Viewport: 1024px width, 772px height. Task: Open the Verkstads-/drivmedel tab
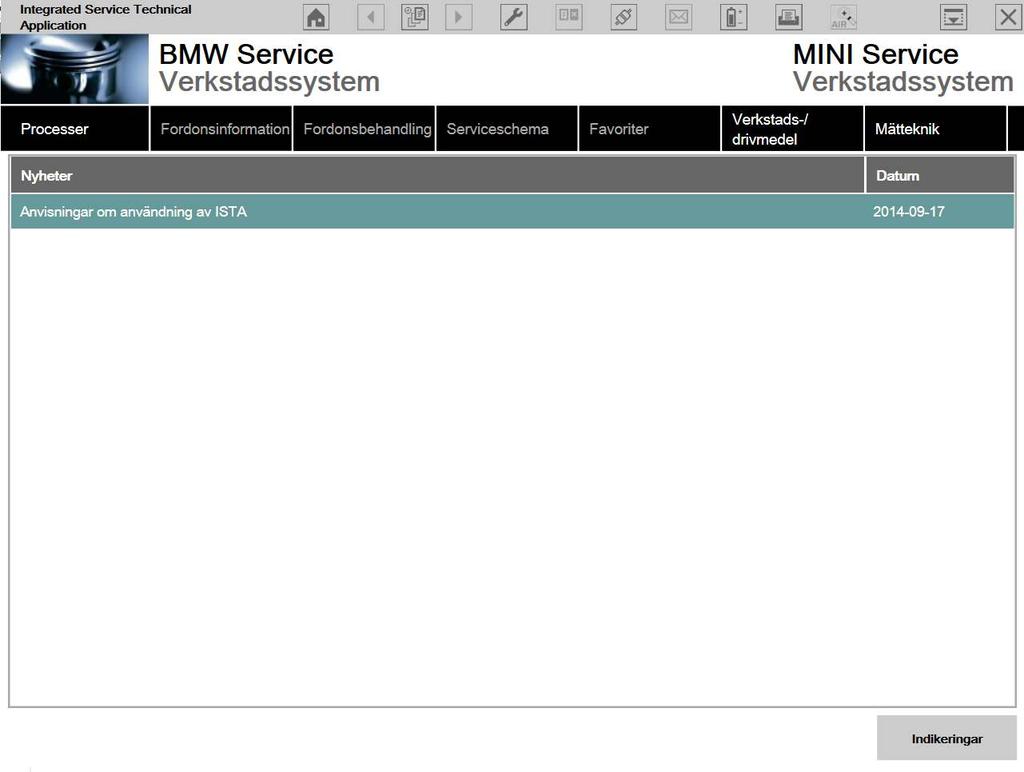tap(792, 129)
